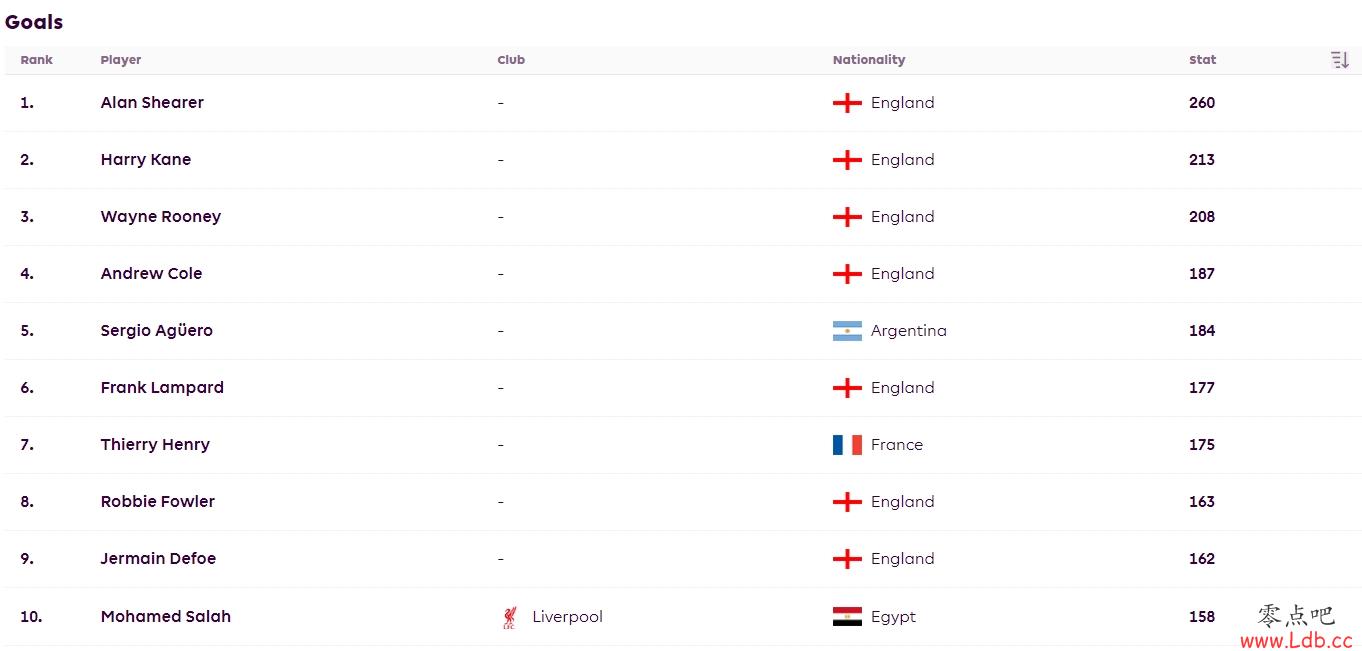The height and width of the screenshot is (651, 1362).
Task: Click the France flag next to Thierry Henry
Action: pos(847,445)
